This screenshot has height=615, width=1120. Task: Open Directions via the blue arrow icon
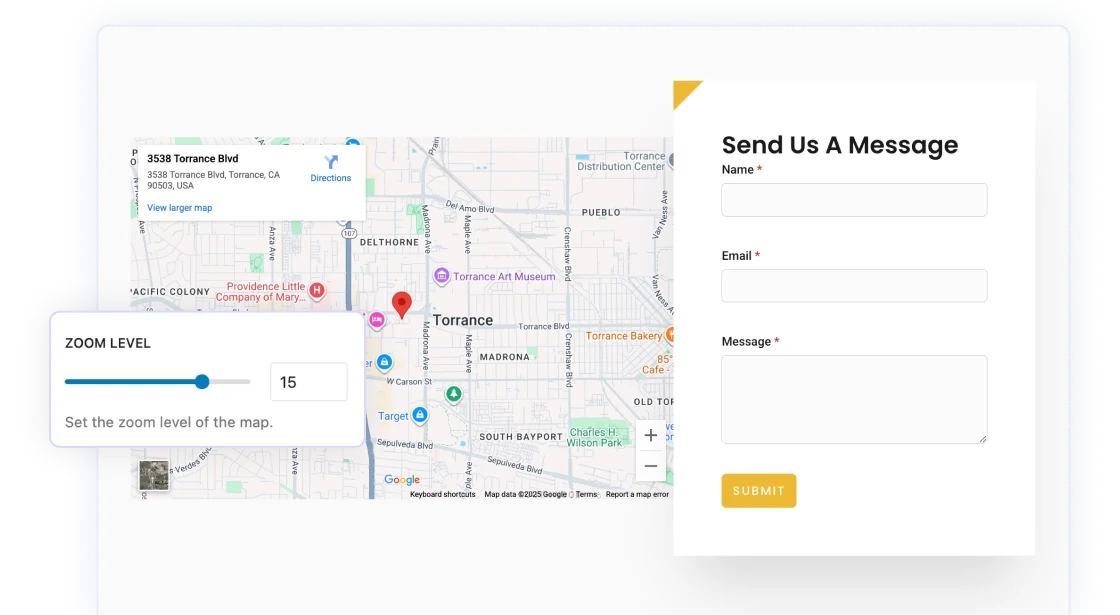pos(331,162)
